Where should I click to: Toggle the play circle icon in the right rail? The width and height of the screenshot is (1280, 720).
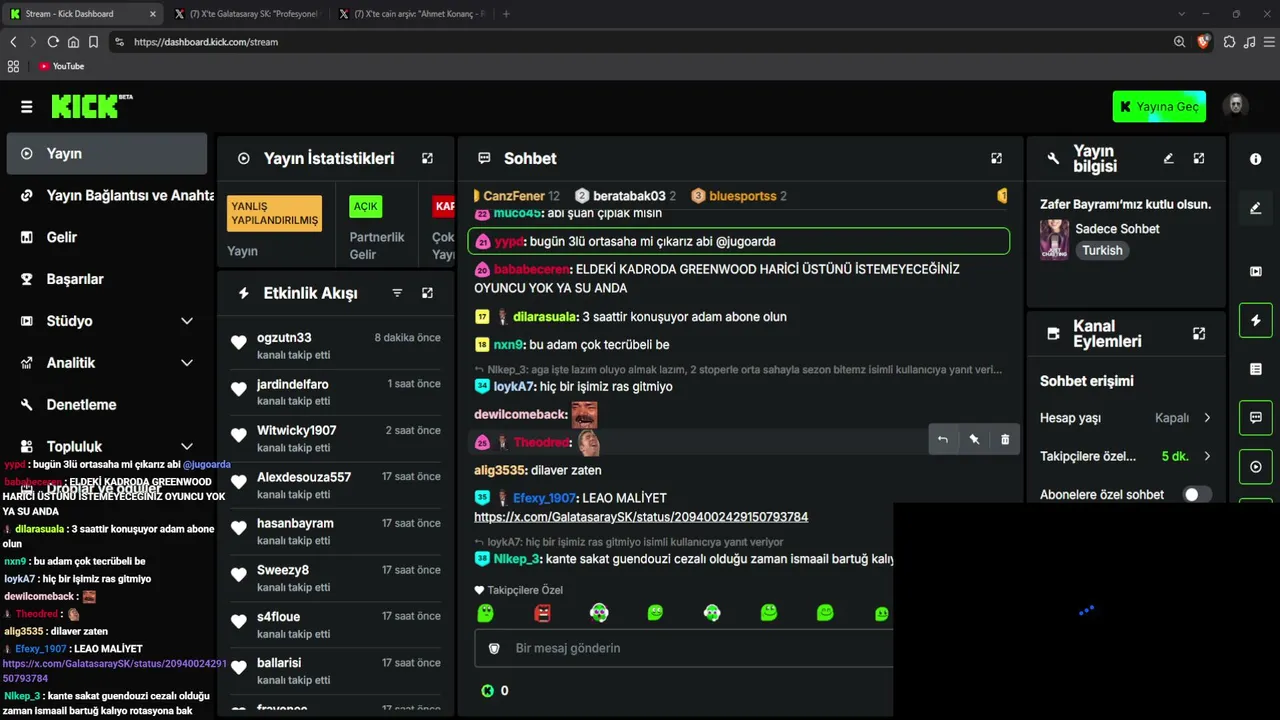tap(1256, 467)
